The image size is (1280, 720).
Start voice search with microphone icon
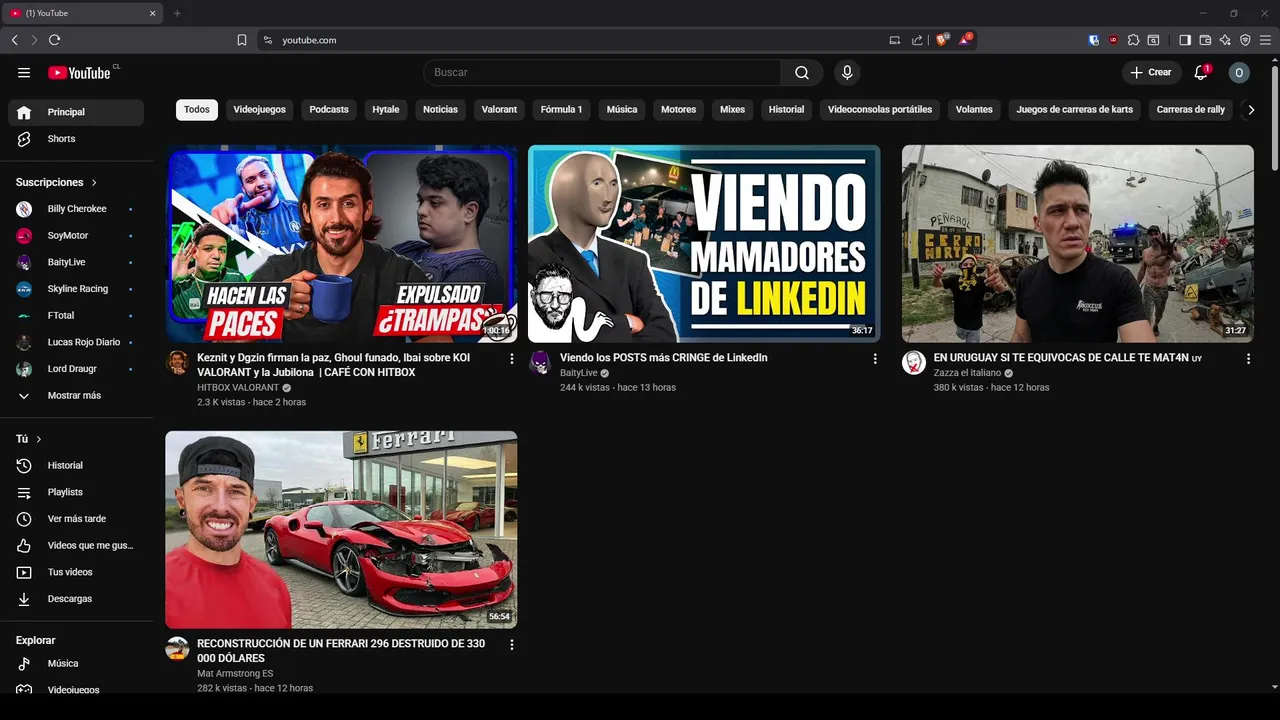pos(847,72)
